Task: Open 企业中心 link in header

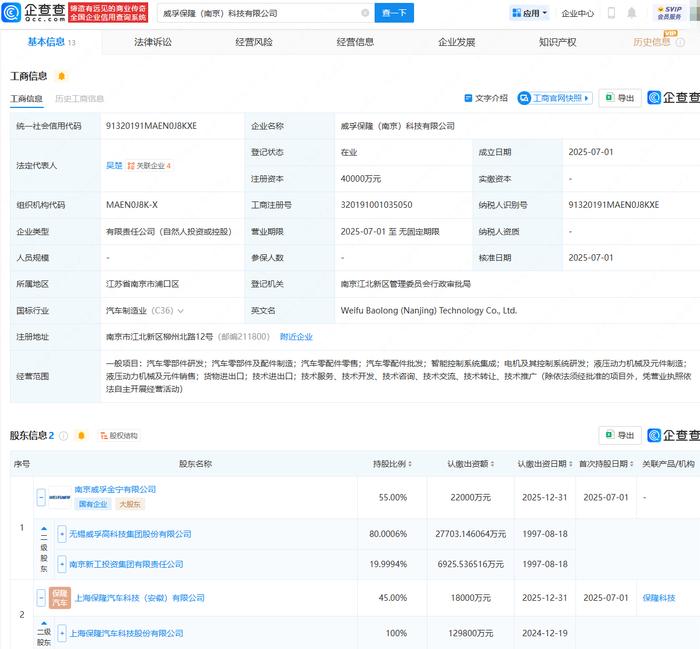Action: (x=578, y=13)
